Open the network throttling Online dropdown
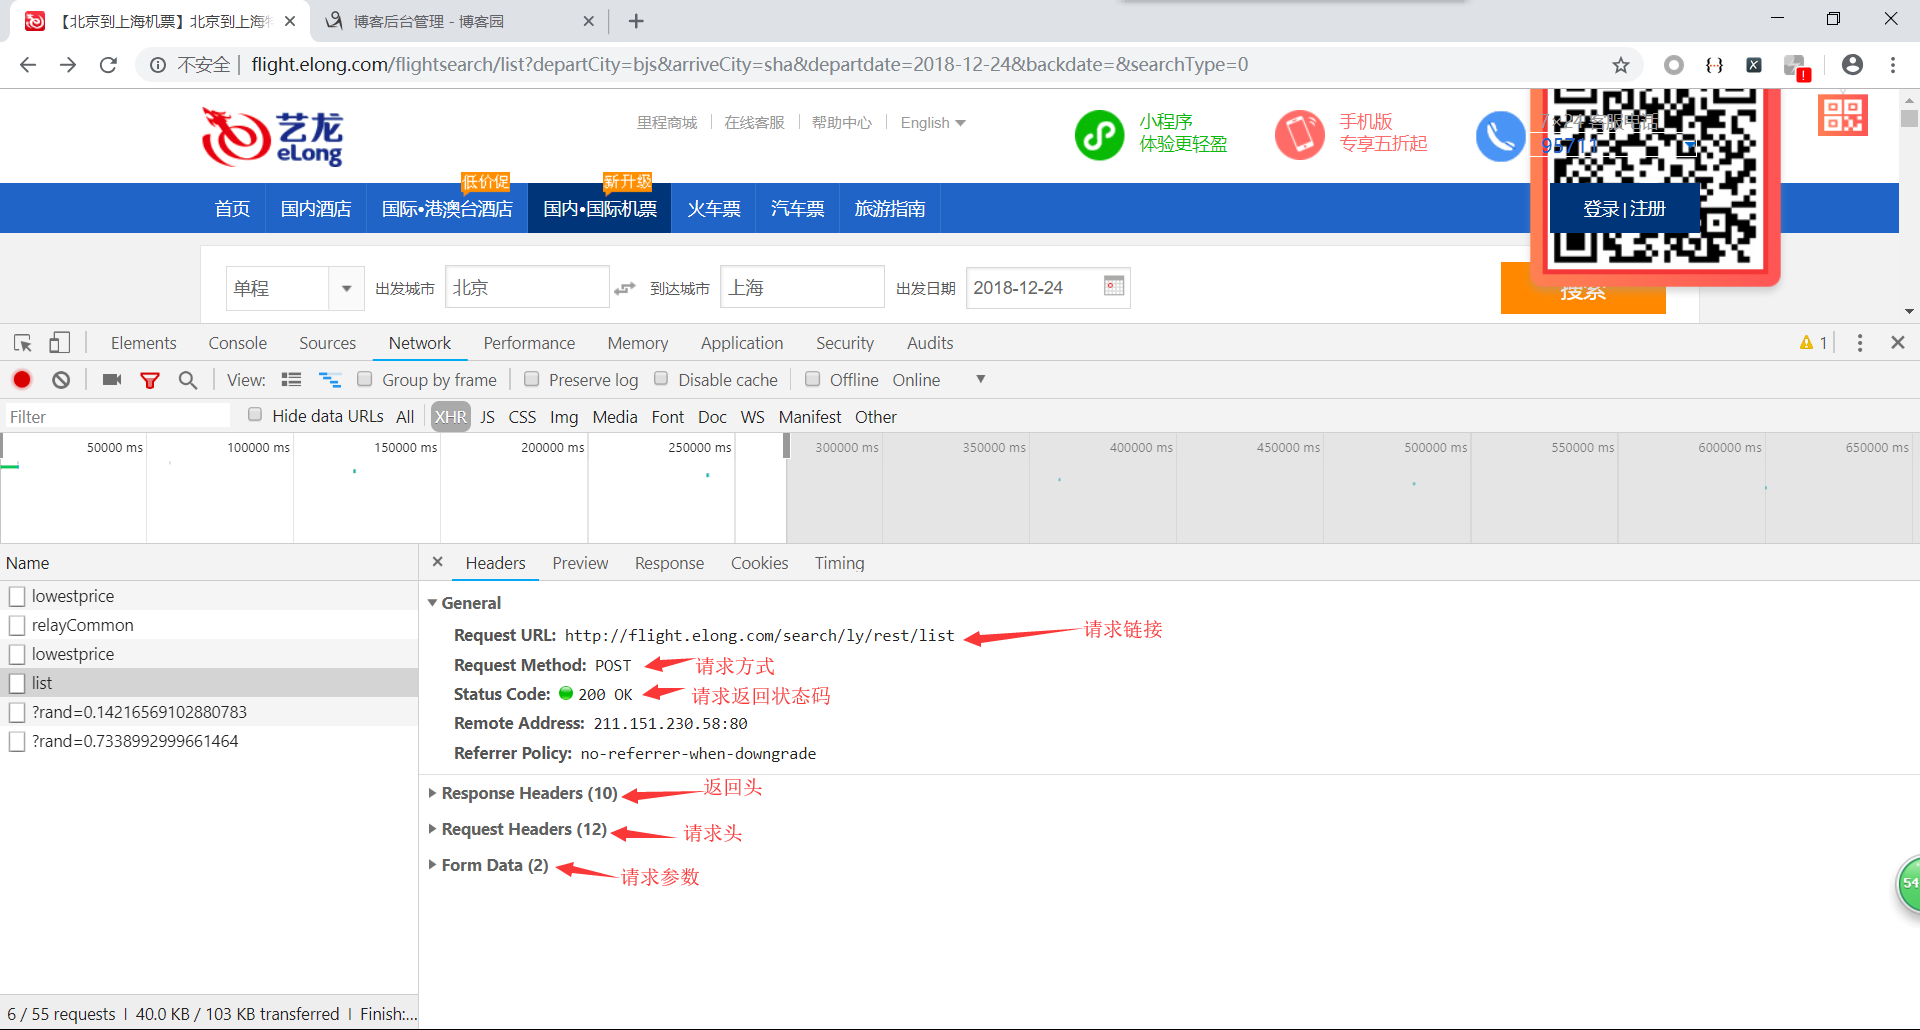 939,380
